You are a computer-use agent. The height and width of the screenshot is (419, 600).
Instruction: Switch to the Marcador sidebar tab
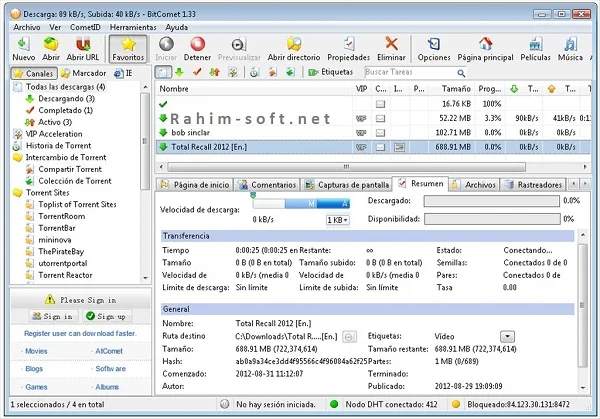click(84, 73)
